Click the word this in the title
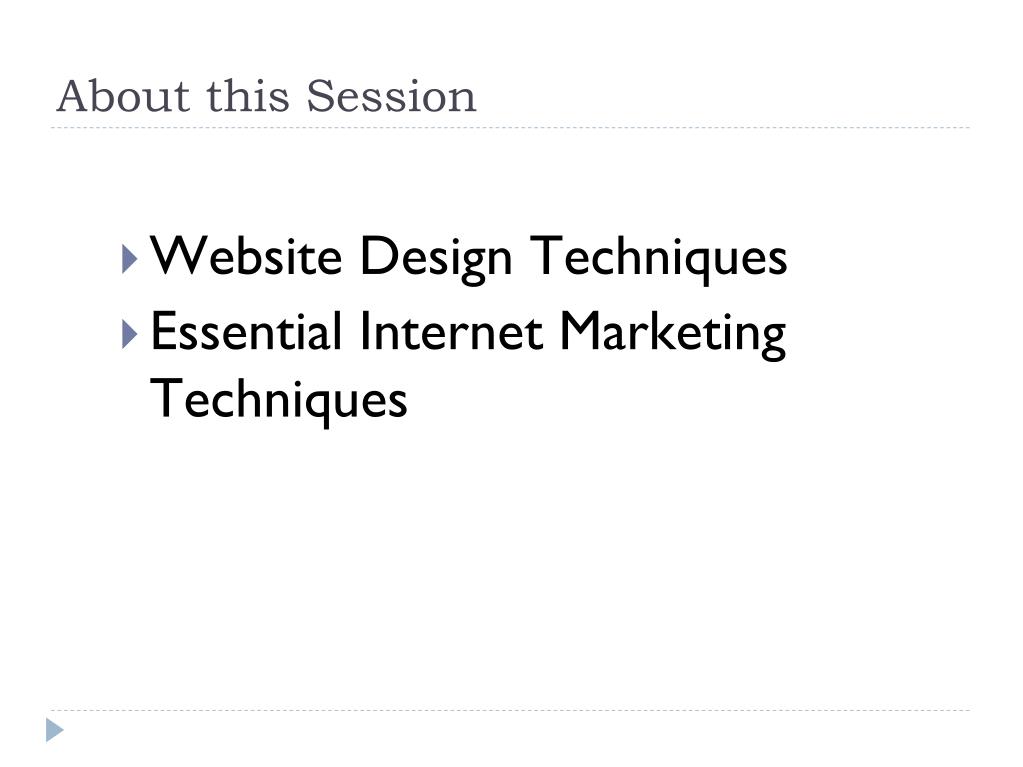This screenshot has height=767, width=1023. 248,97
